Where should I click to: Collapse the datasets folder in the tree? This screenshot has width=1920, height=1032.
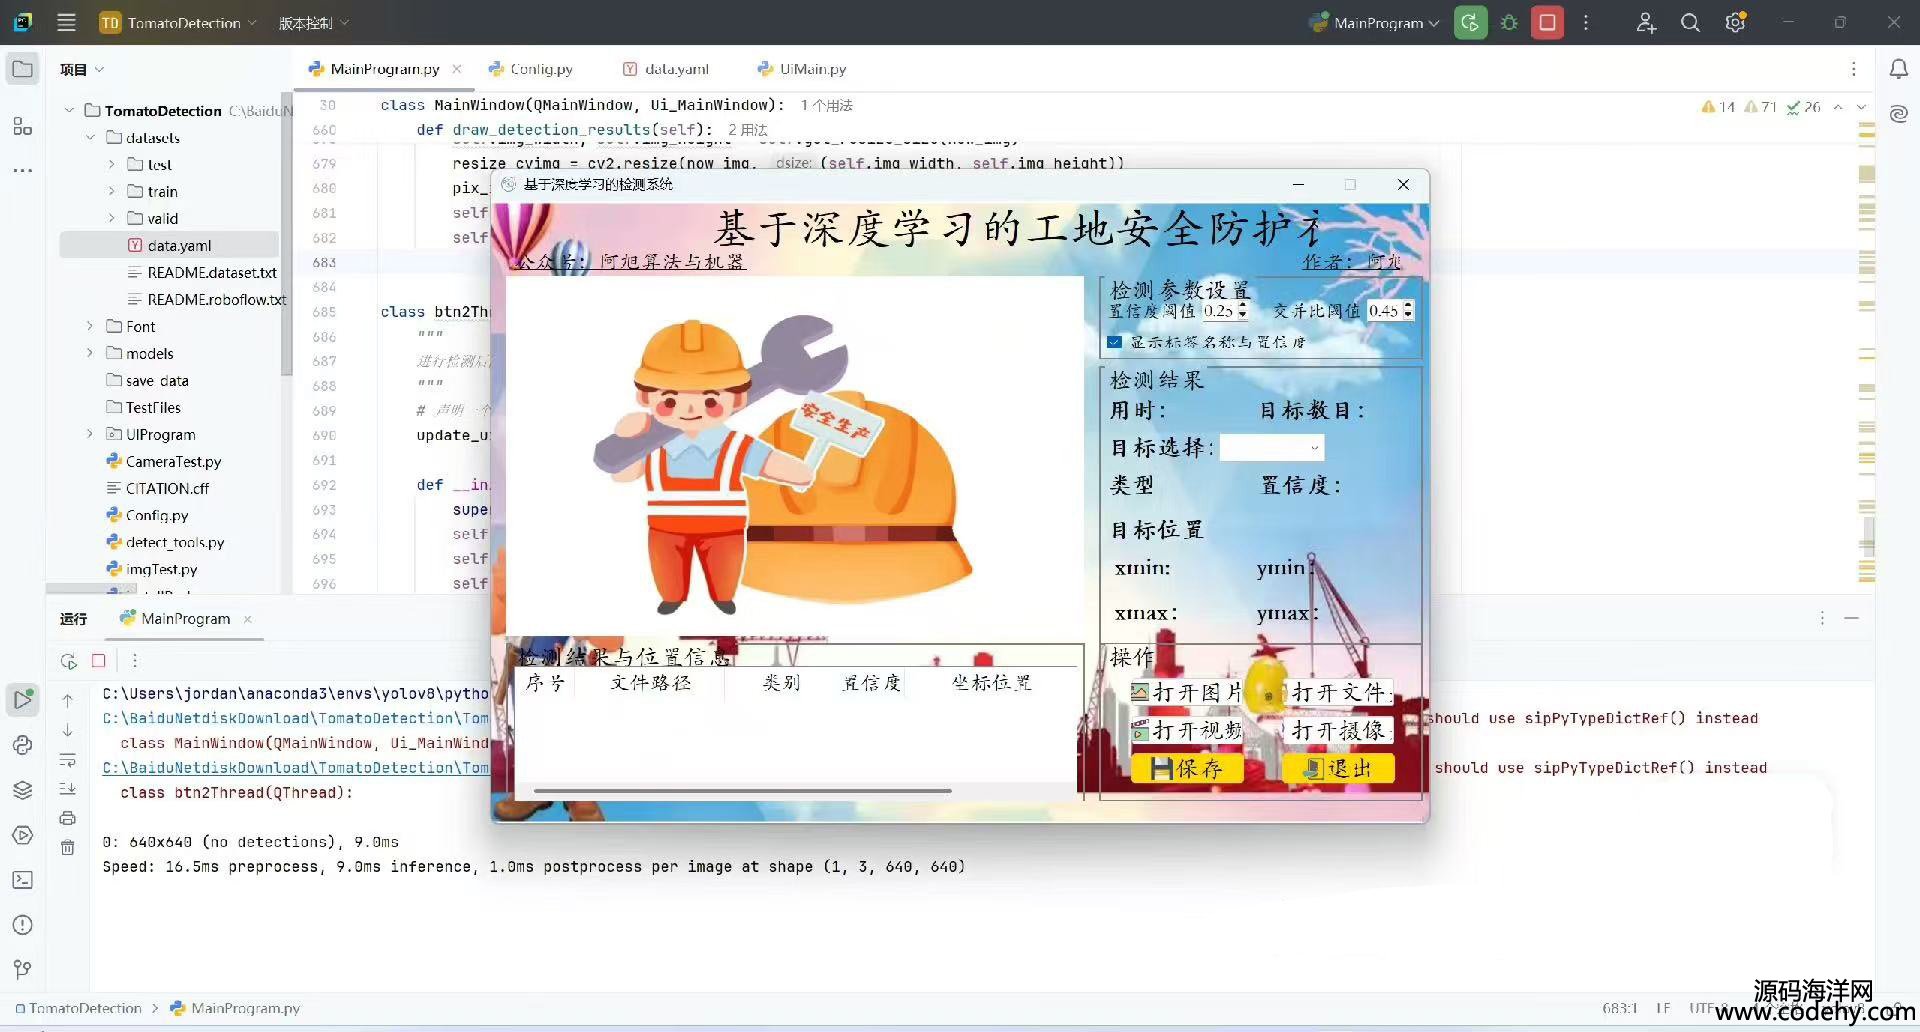pos(90,137)
